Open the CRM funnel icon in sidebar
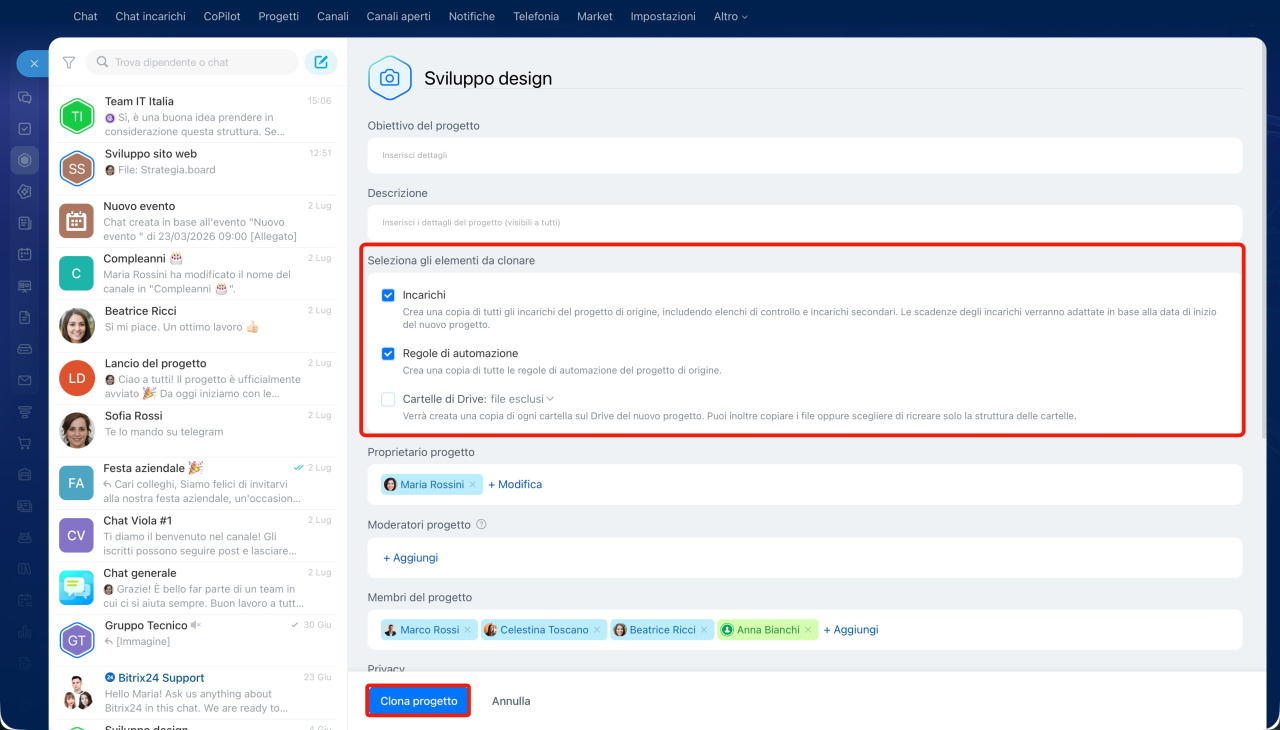 [x=25, y=411]
